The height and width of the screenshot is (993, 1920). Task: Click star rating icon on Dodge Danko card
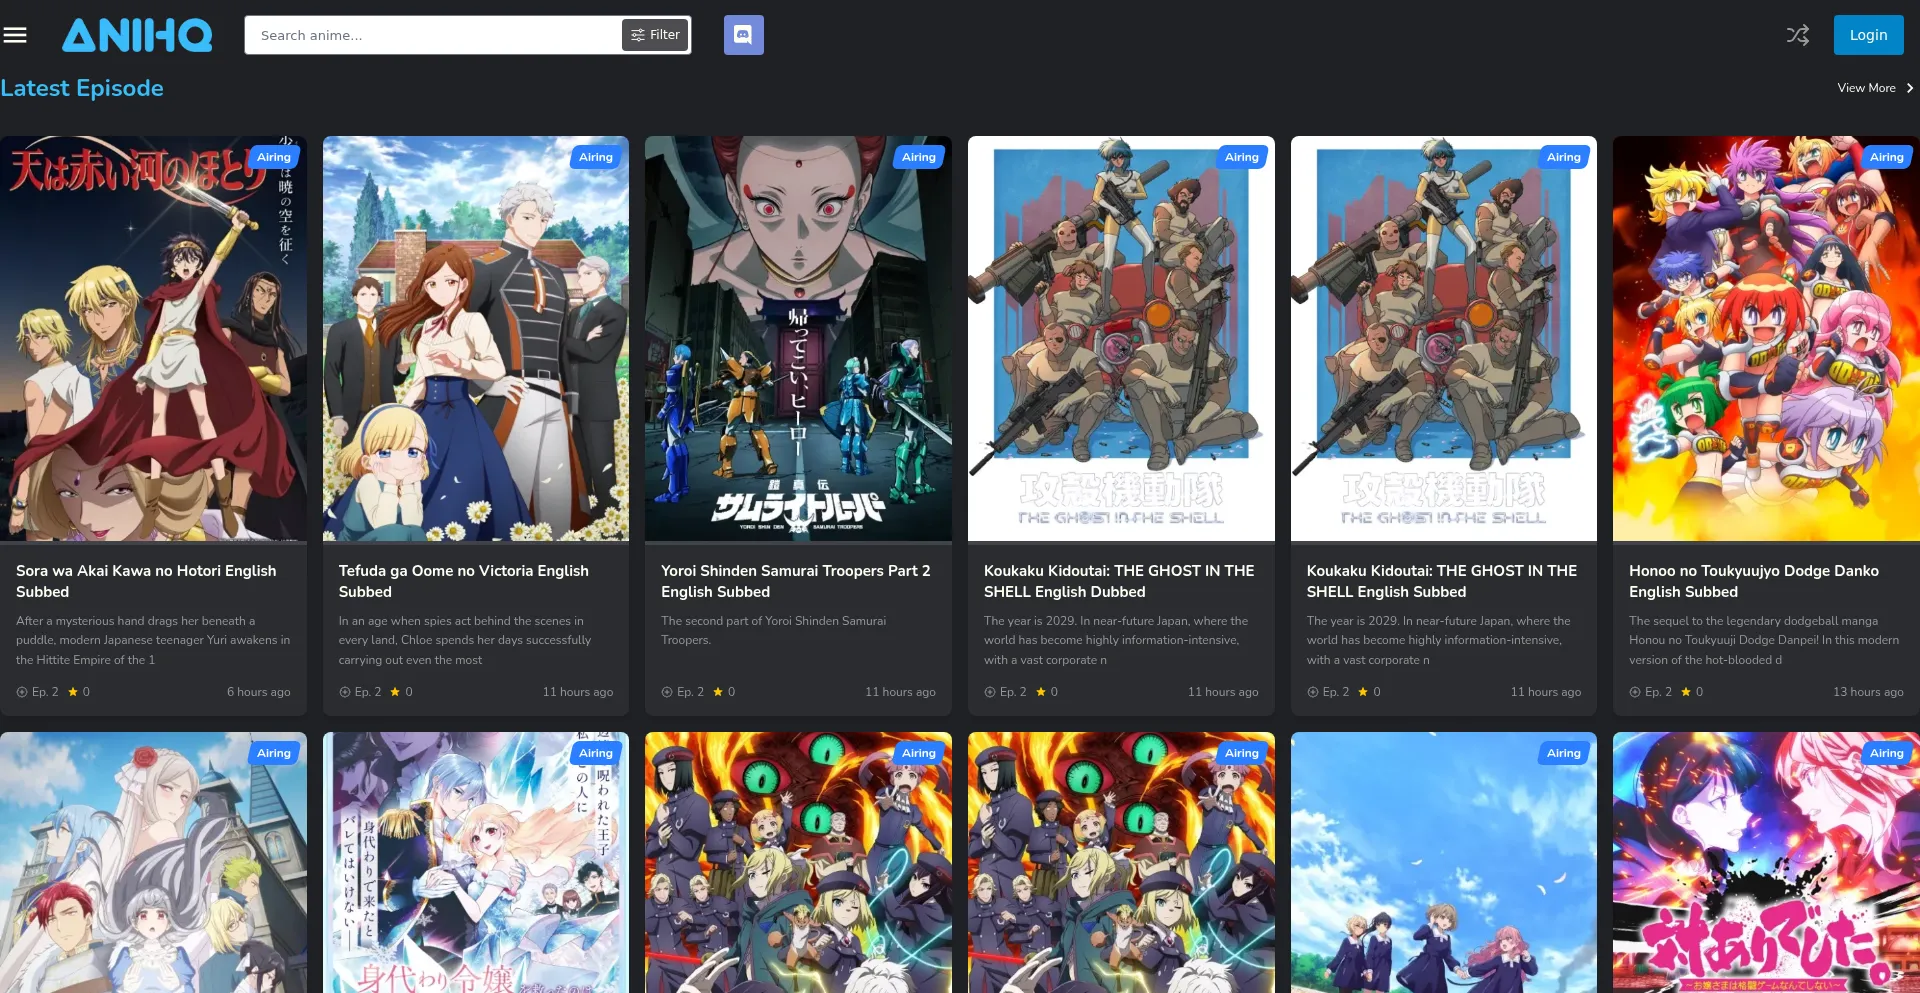click(x=1686, y=692)
